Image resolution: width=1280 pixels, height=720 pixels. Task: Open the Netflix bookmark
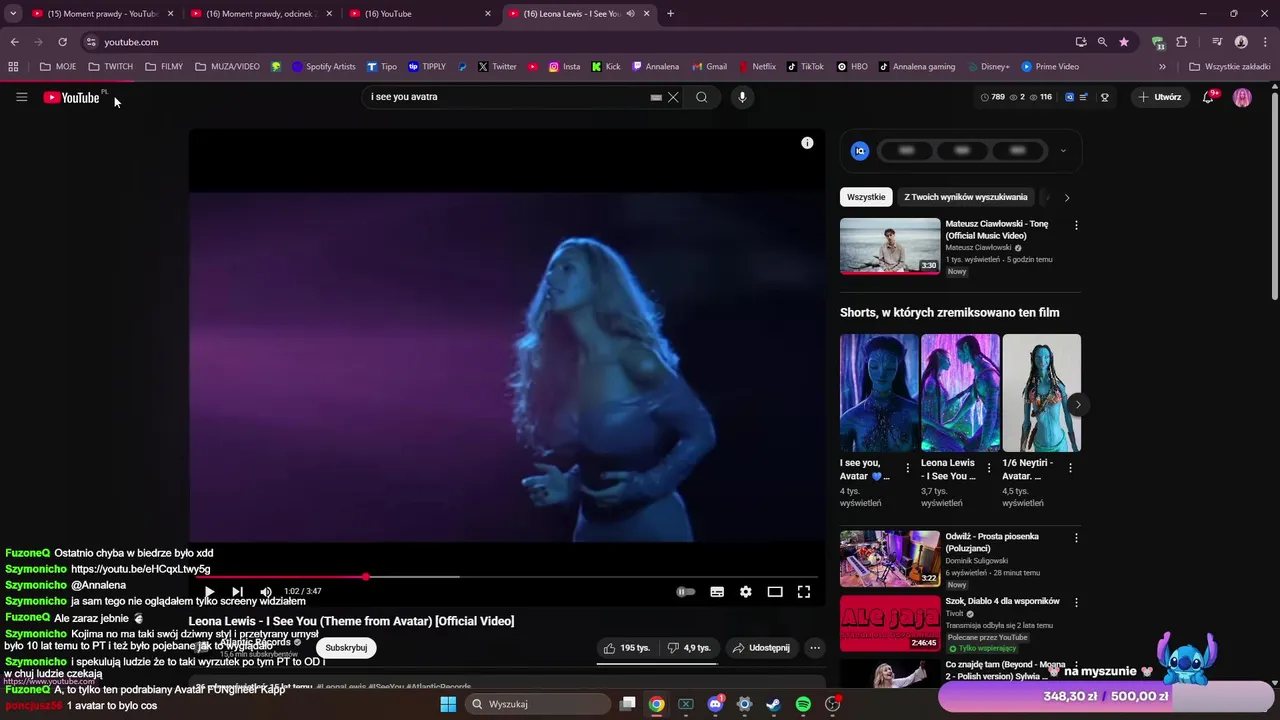click(x=757, y=67)
